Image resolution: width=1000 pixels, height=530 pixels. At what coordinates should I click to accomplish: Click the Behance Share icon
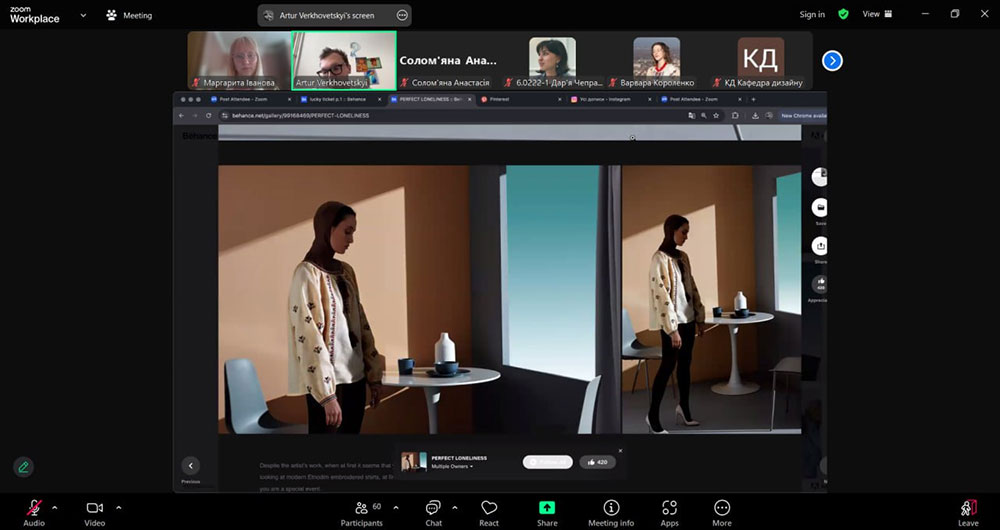click(820, 246)
